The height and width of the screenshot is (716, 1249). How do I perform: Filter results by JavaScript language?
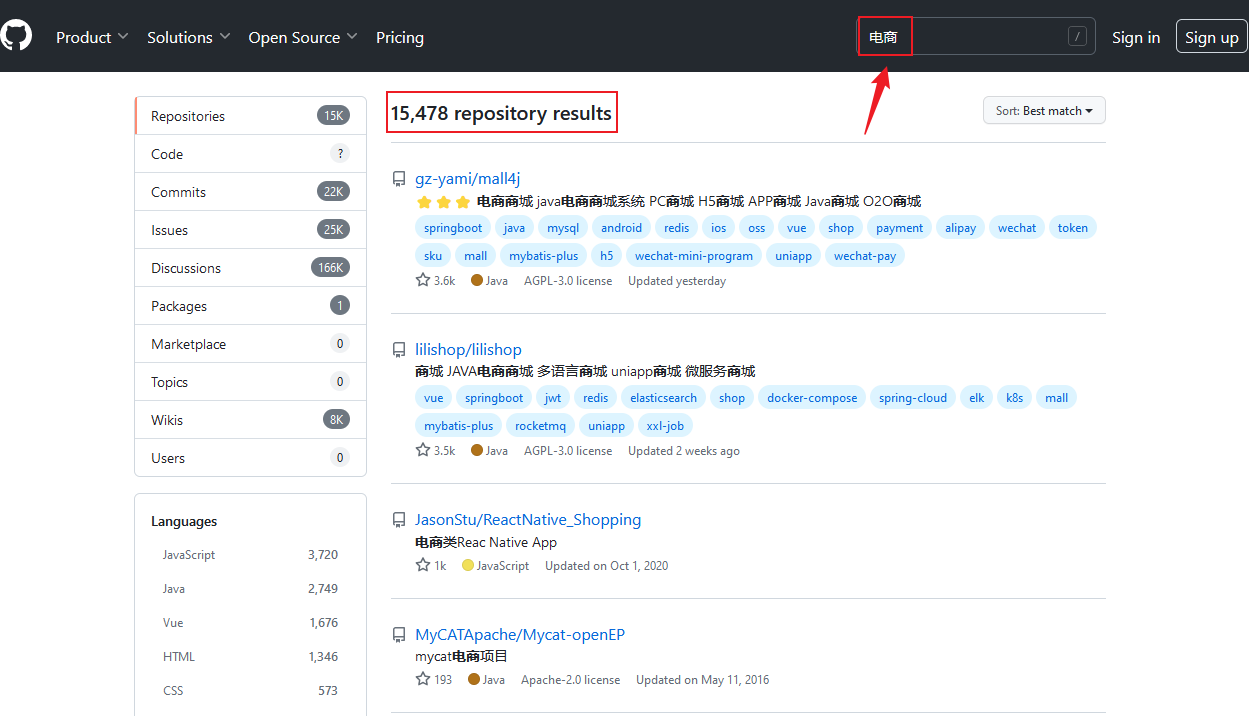pos(250,555)
